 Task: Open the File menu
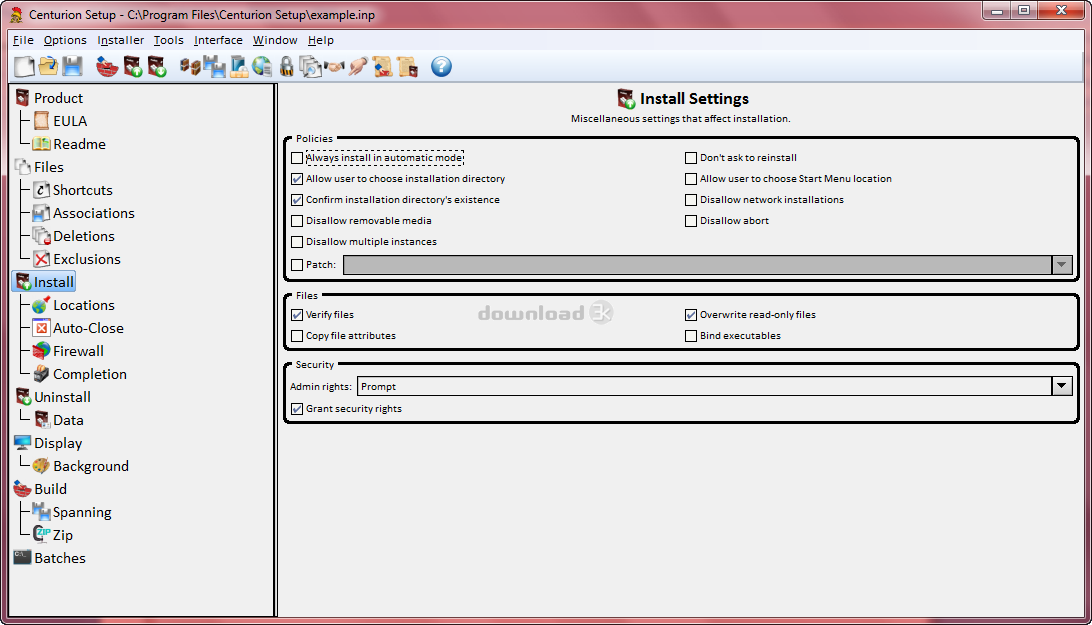coord(23,40)
